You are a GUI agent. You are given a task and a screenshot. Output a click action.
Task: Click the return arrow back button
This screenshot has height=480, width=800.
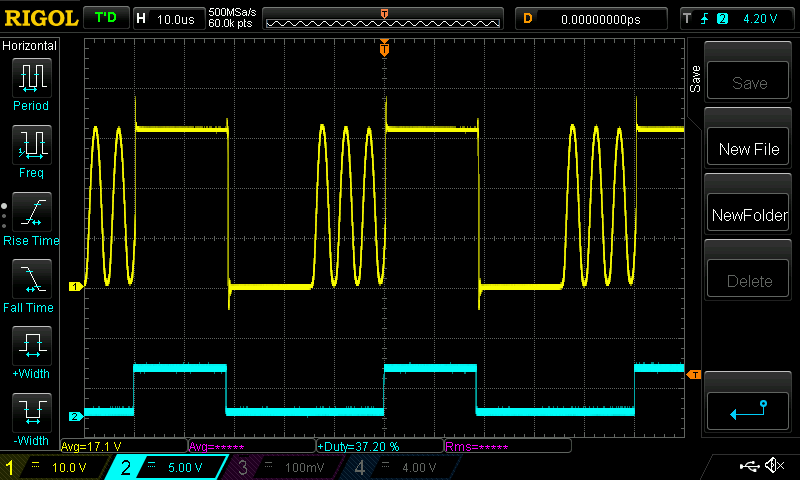(x=749, y=409)
